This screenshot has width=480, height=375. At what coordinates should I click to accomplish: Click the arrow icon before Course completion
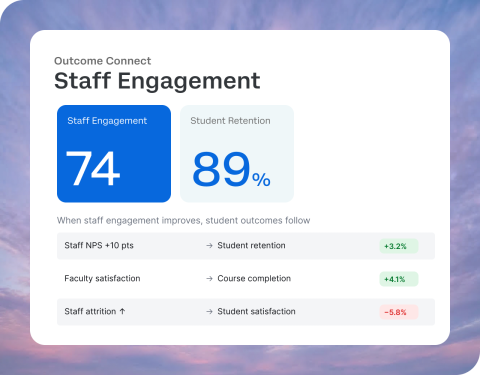209,278
